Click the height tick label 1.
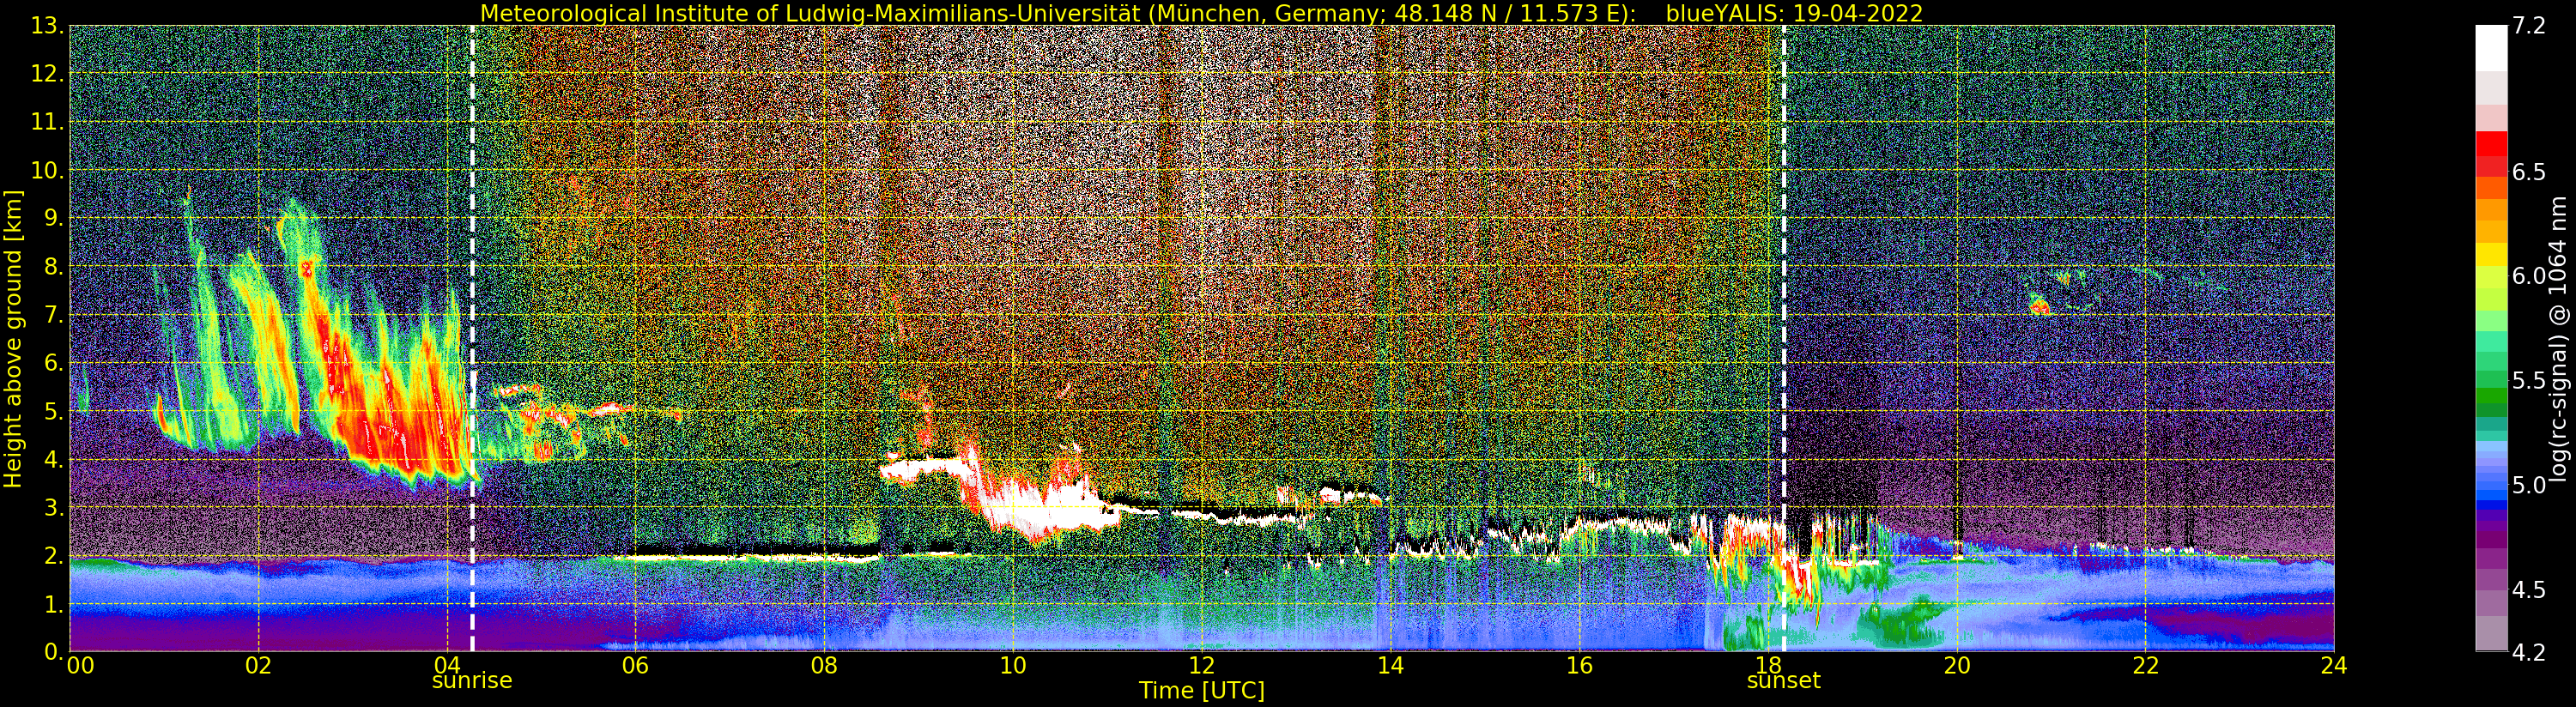 [54, 604]
